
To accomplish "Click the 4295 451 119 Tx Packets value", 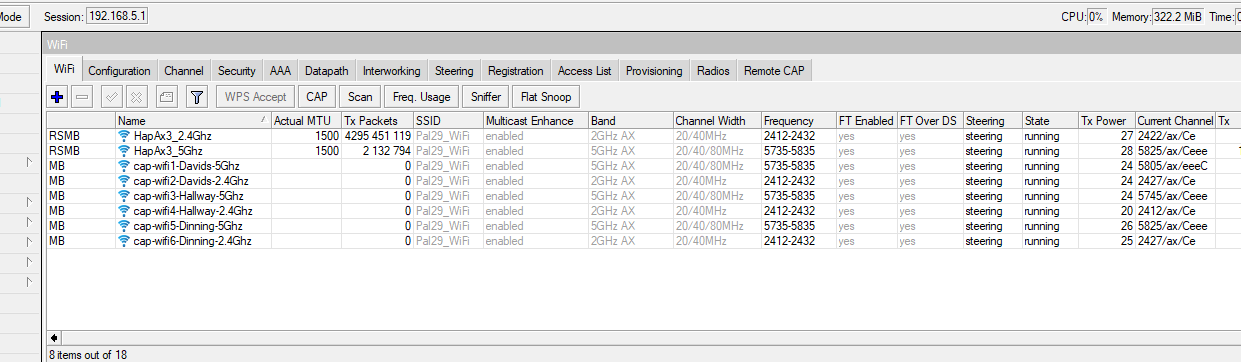I will [377, 135].
